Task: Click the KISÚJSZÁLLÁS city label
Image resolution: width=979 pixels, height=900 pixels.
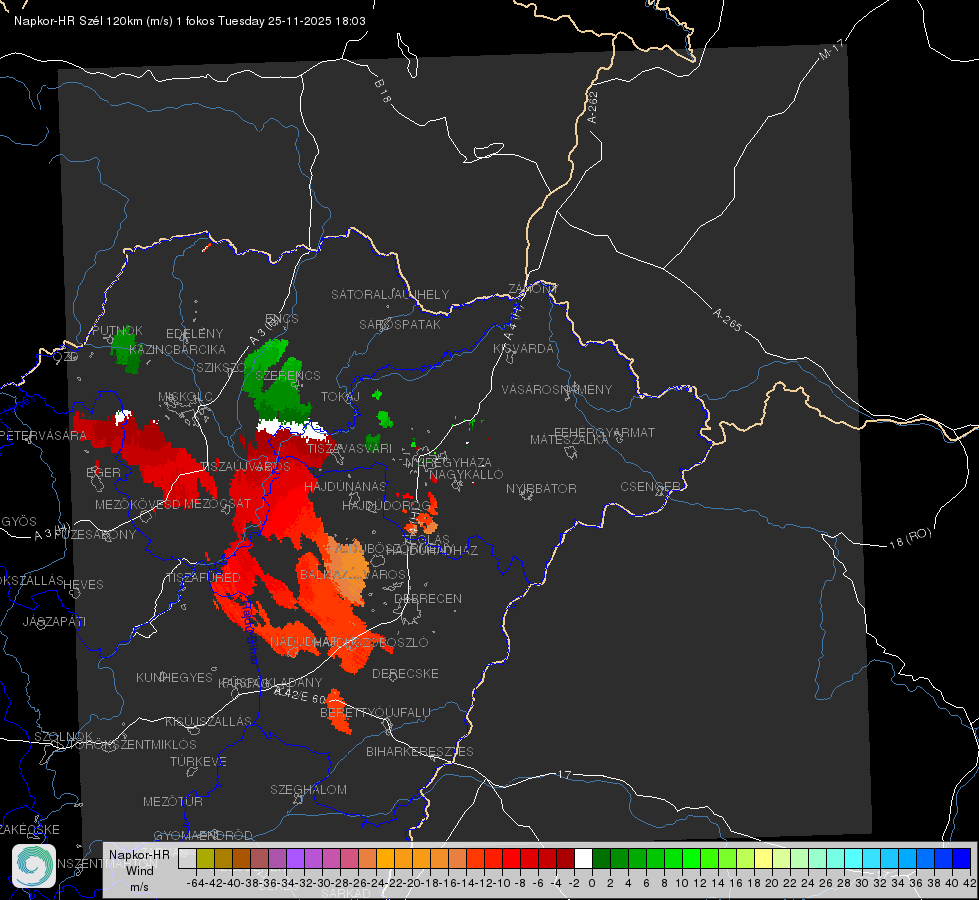Action: pos(209,721)
